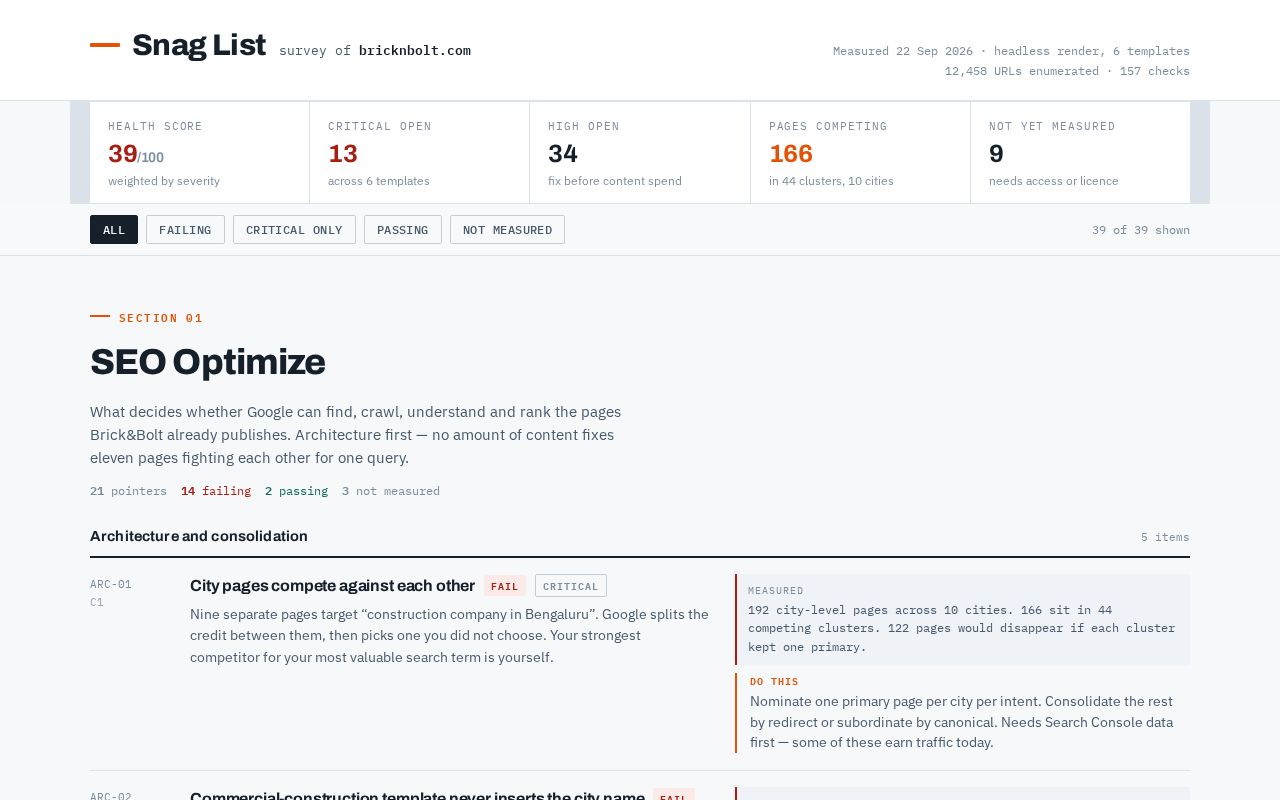Click the '39 of 39 shown' counter
The height and width of the screenshot is (800, 1280).
pos(1141,230)
